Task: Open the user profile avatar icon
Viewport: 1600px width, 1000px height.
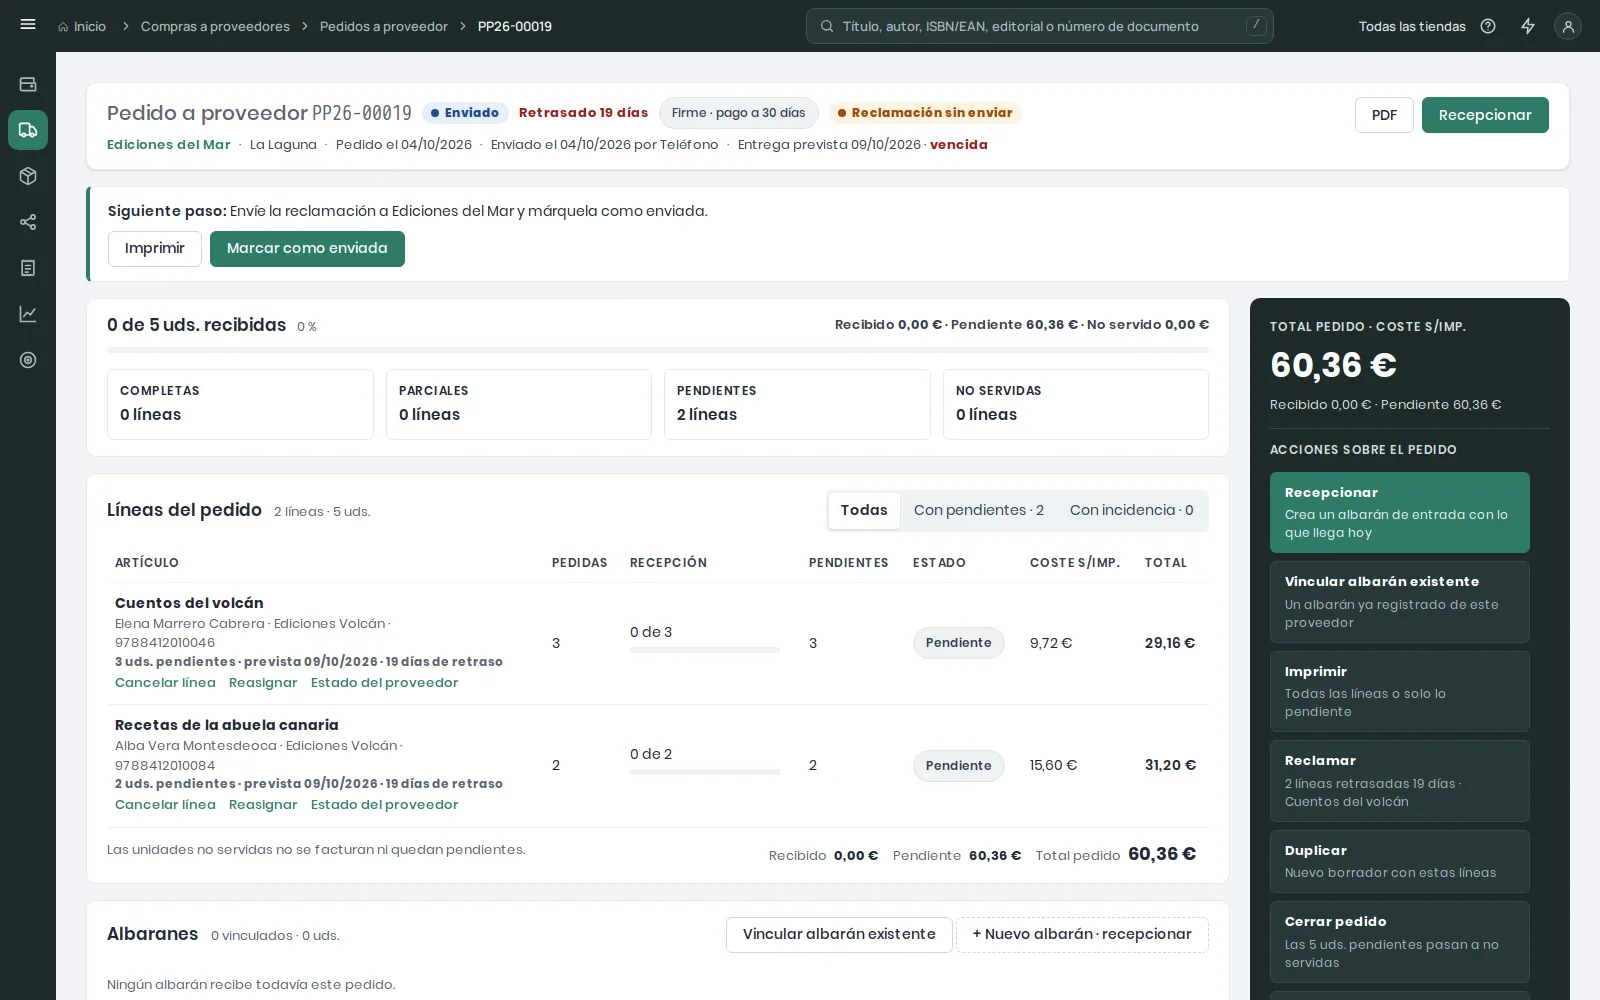Action: [1568, 26]
